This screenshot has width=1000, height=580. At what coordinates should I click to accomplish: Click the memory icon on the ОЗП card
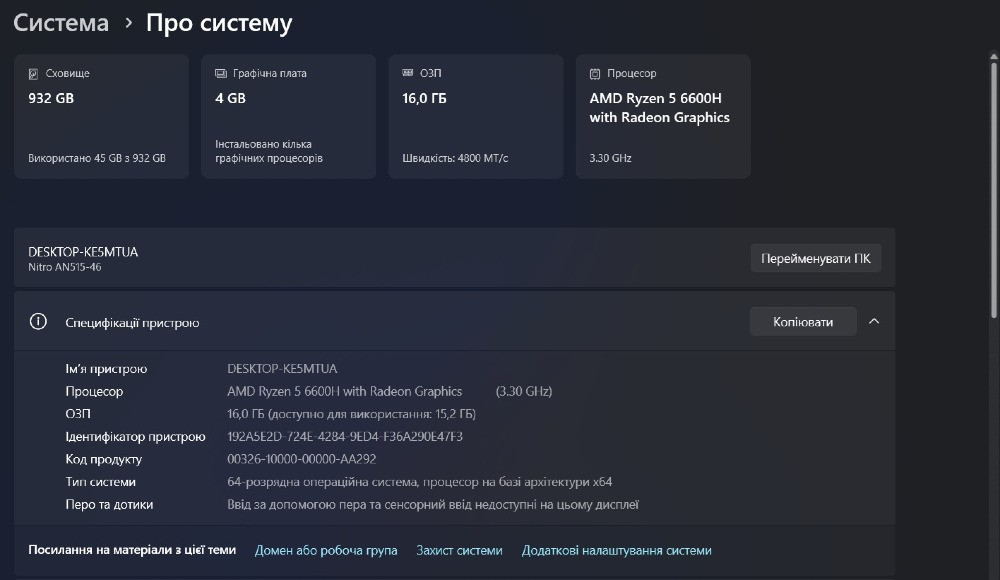tap(406, 72)
